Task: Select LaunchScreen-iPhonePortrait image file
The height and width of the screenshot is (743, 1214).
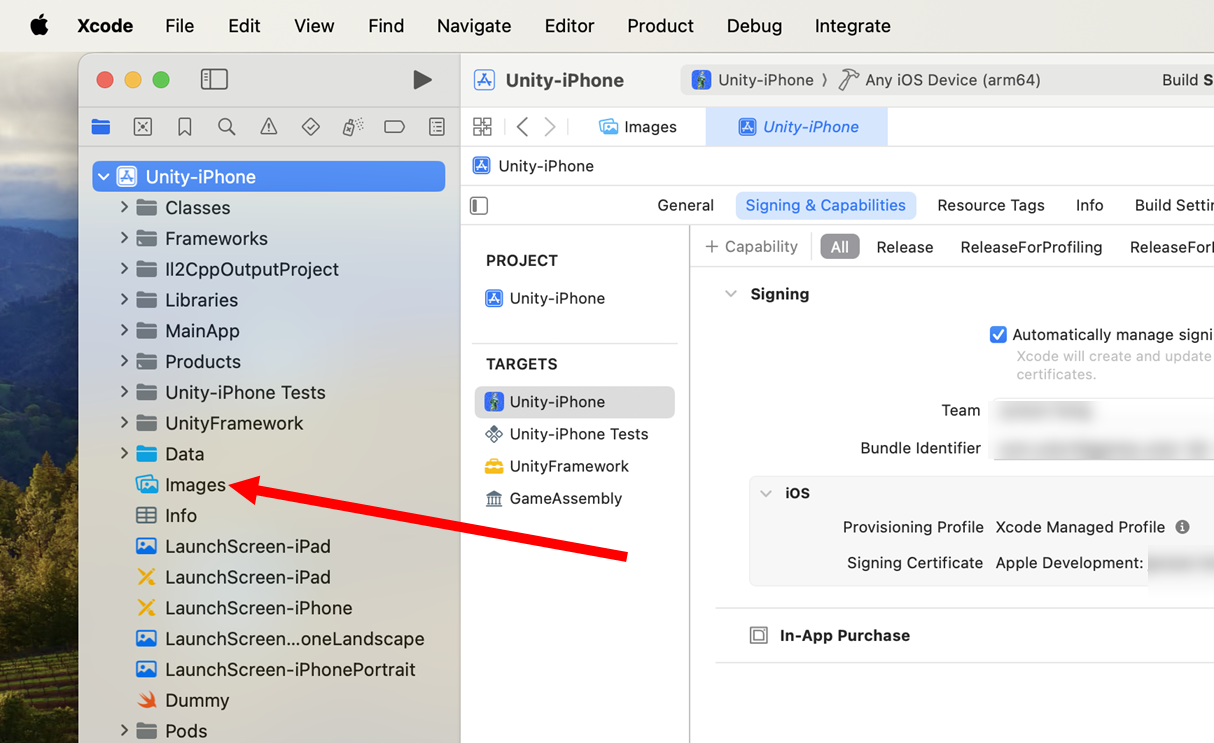Action: (x=276, y=669)
